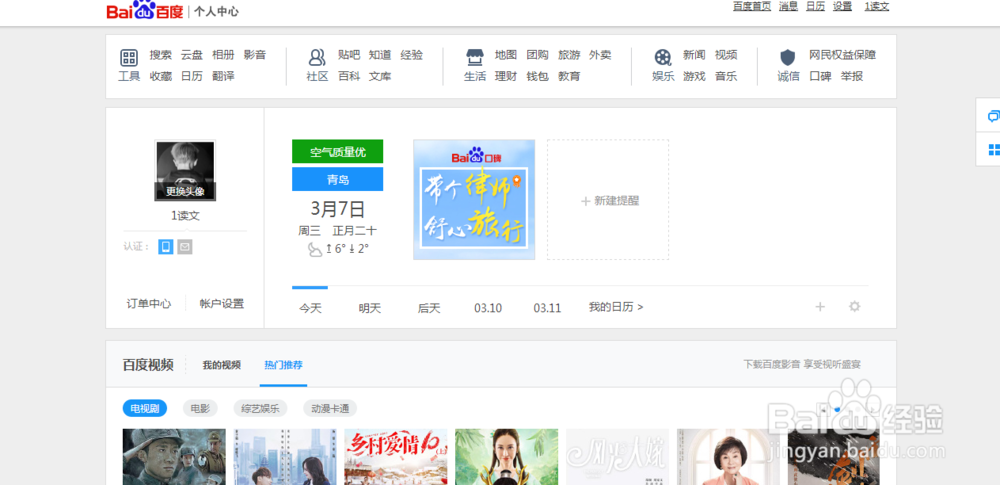Change avatar via 更换头像
This screenshot has width=1000, height=485.
click(x=185, y=191)
